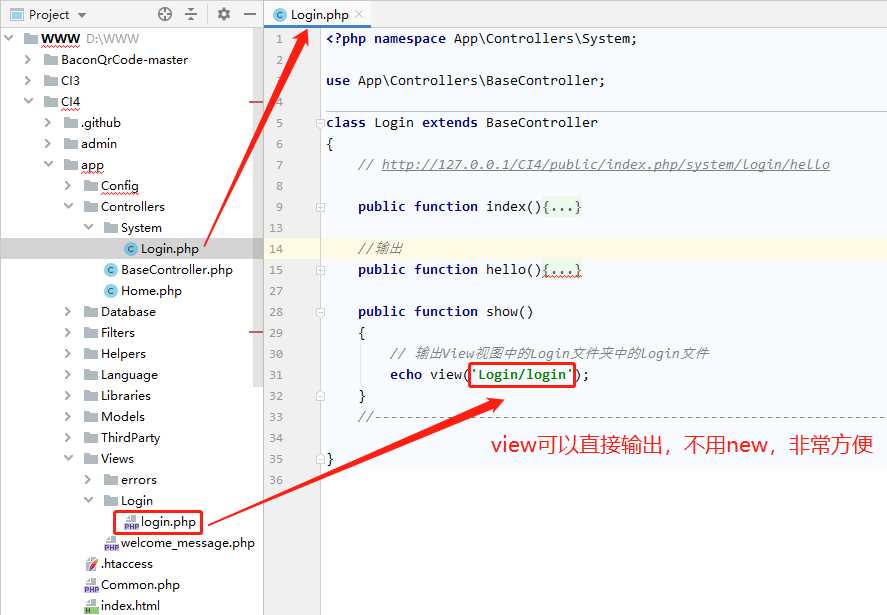Expand the errors folder
This screenshot has height=615, width=887.
coord(88,479)
